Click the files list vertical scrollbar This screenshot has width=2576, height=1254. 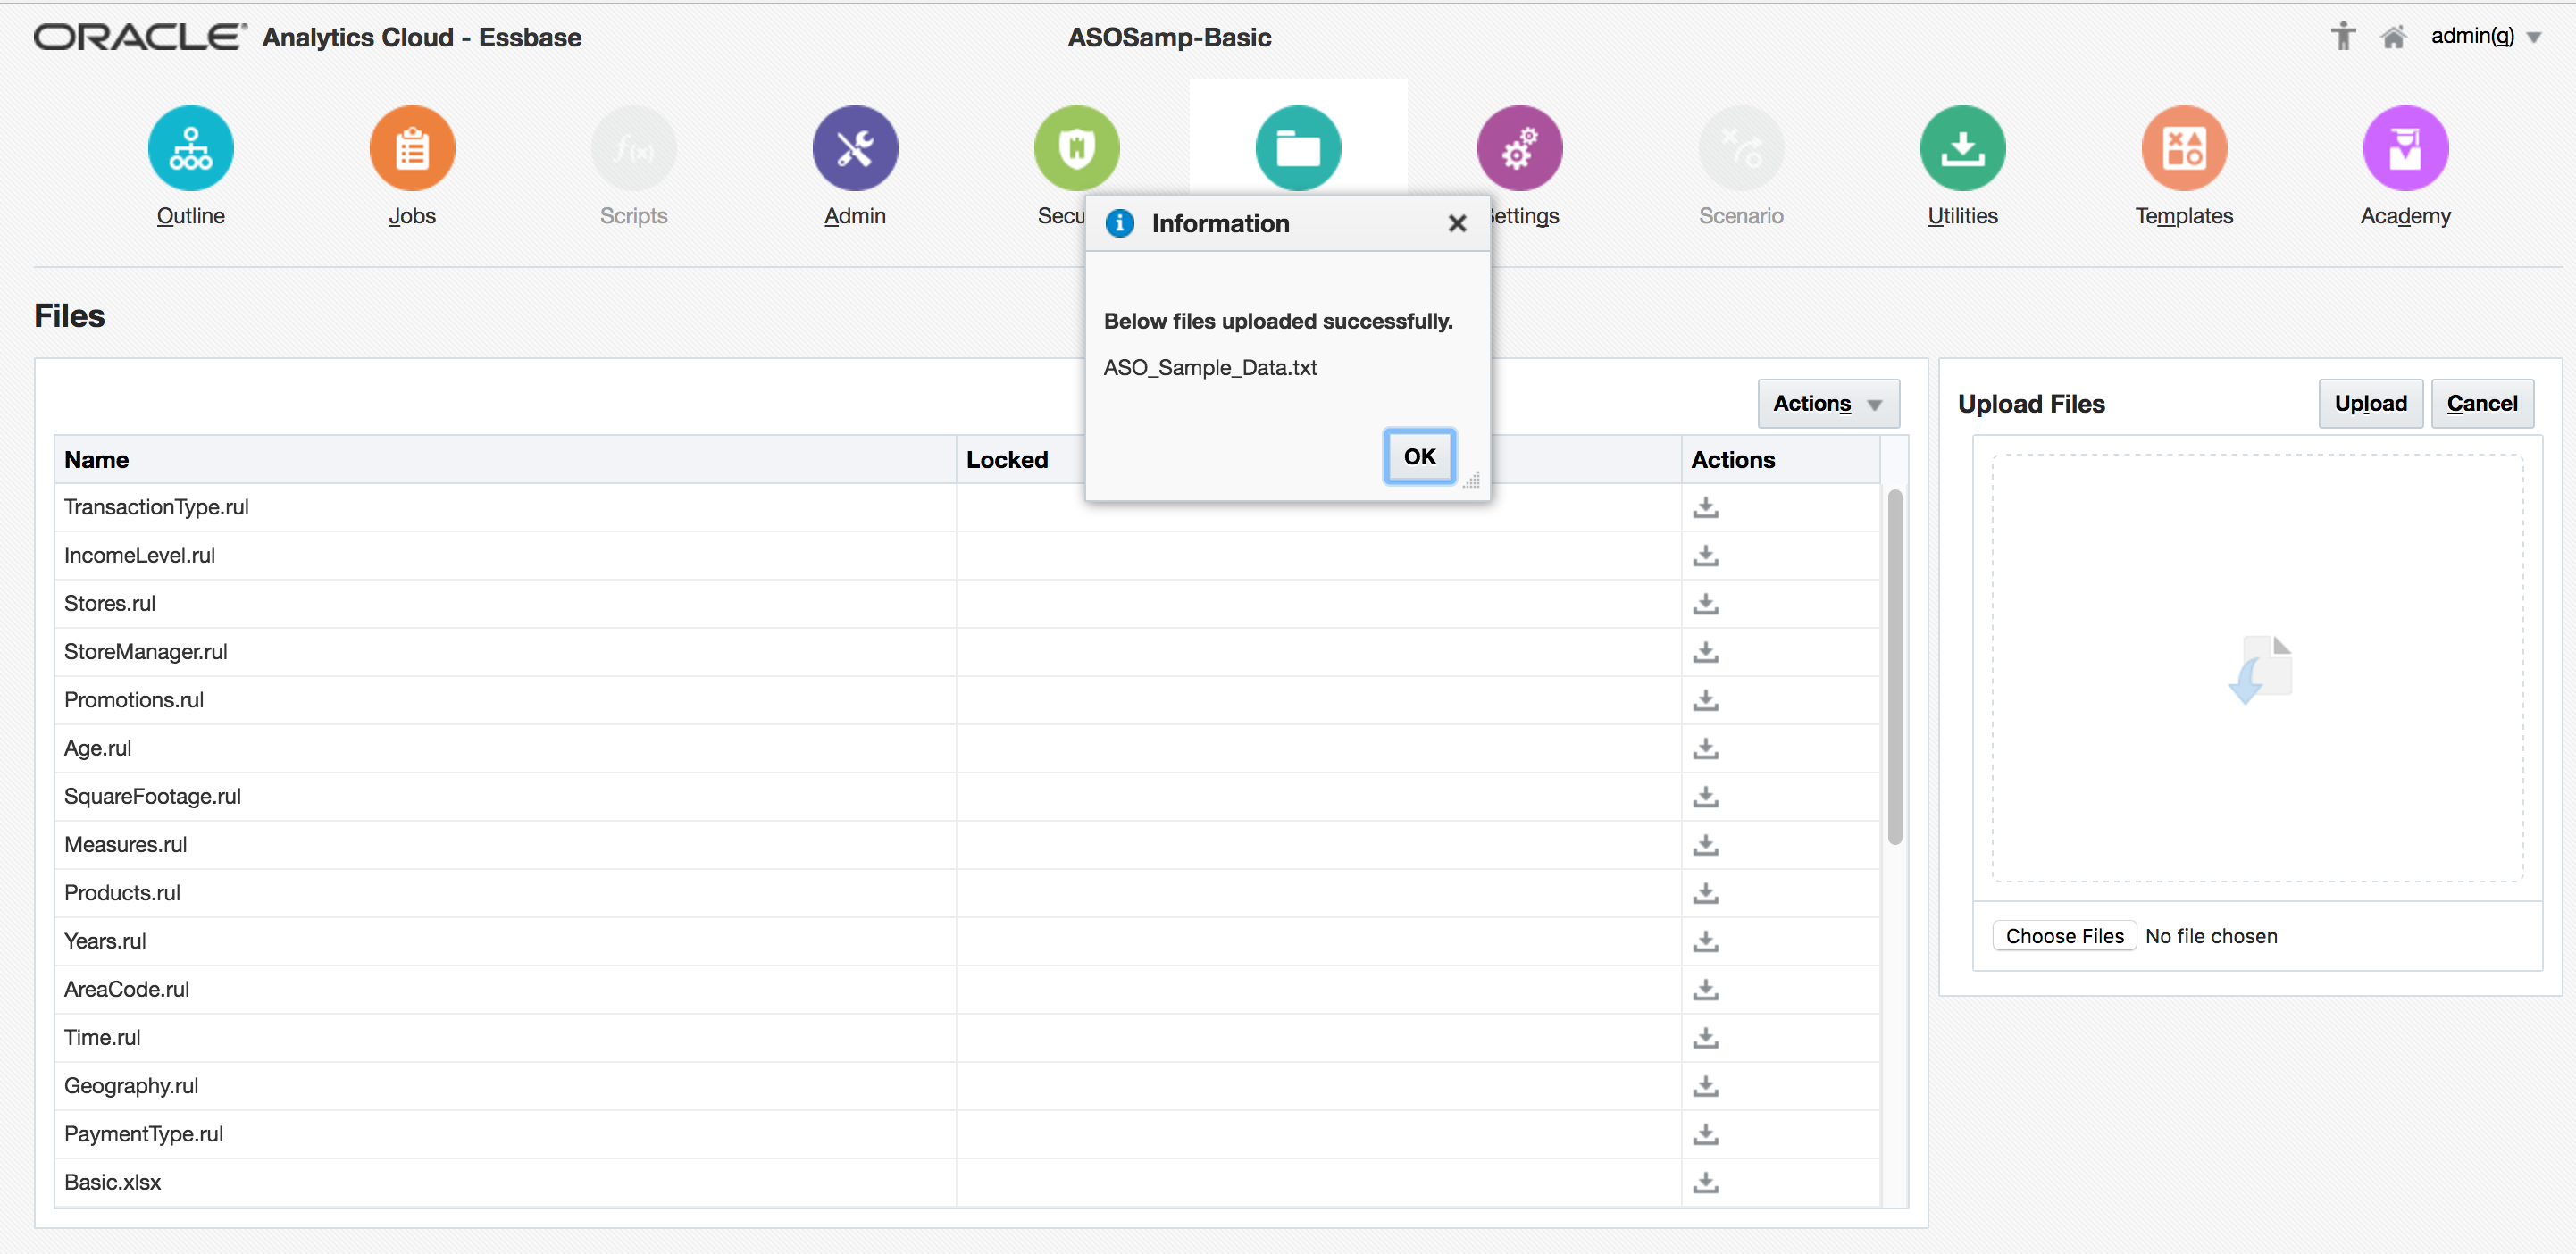click(1894, 666)
